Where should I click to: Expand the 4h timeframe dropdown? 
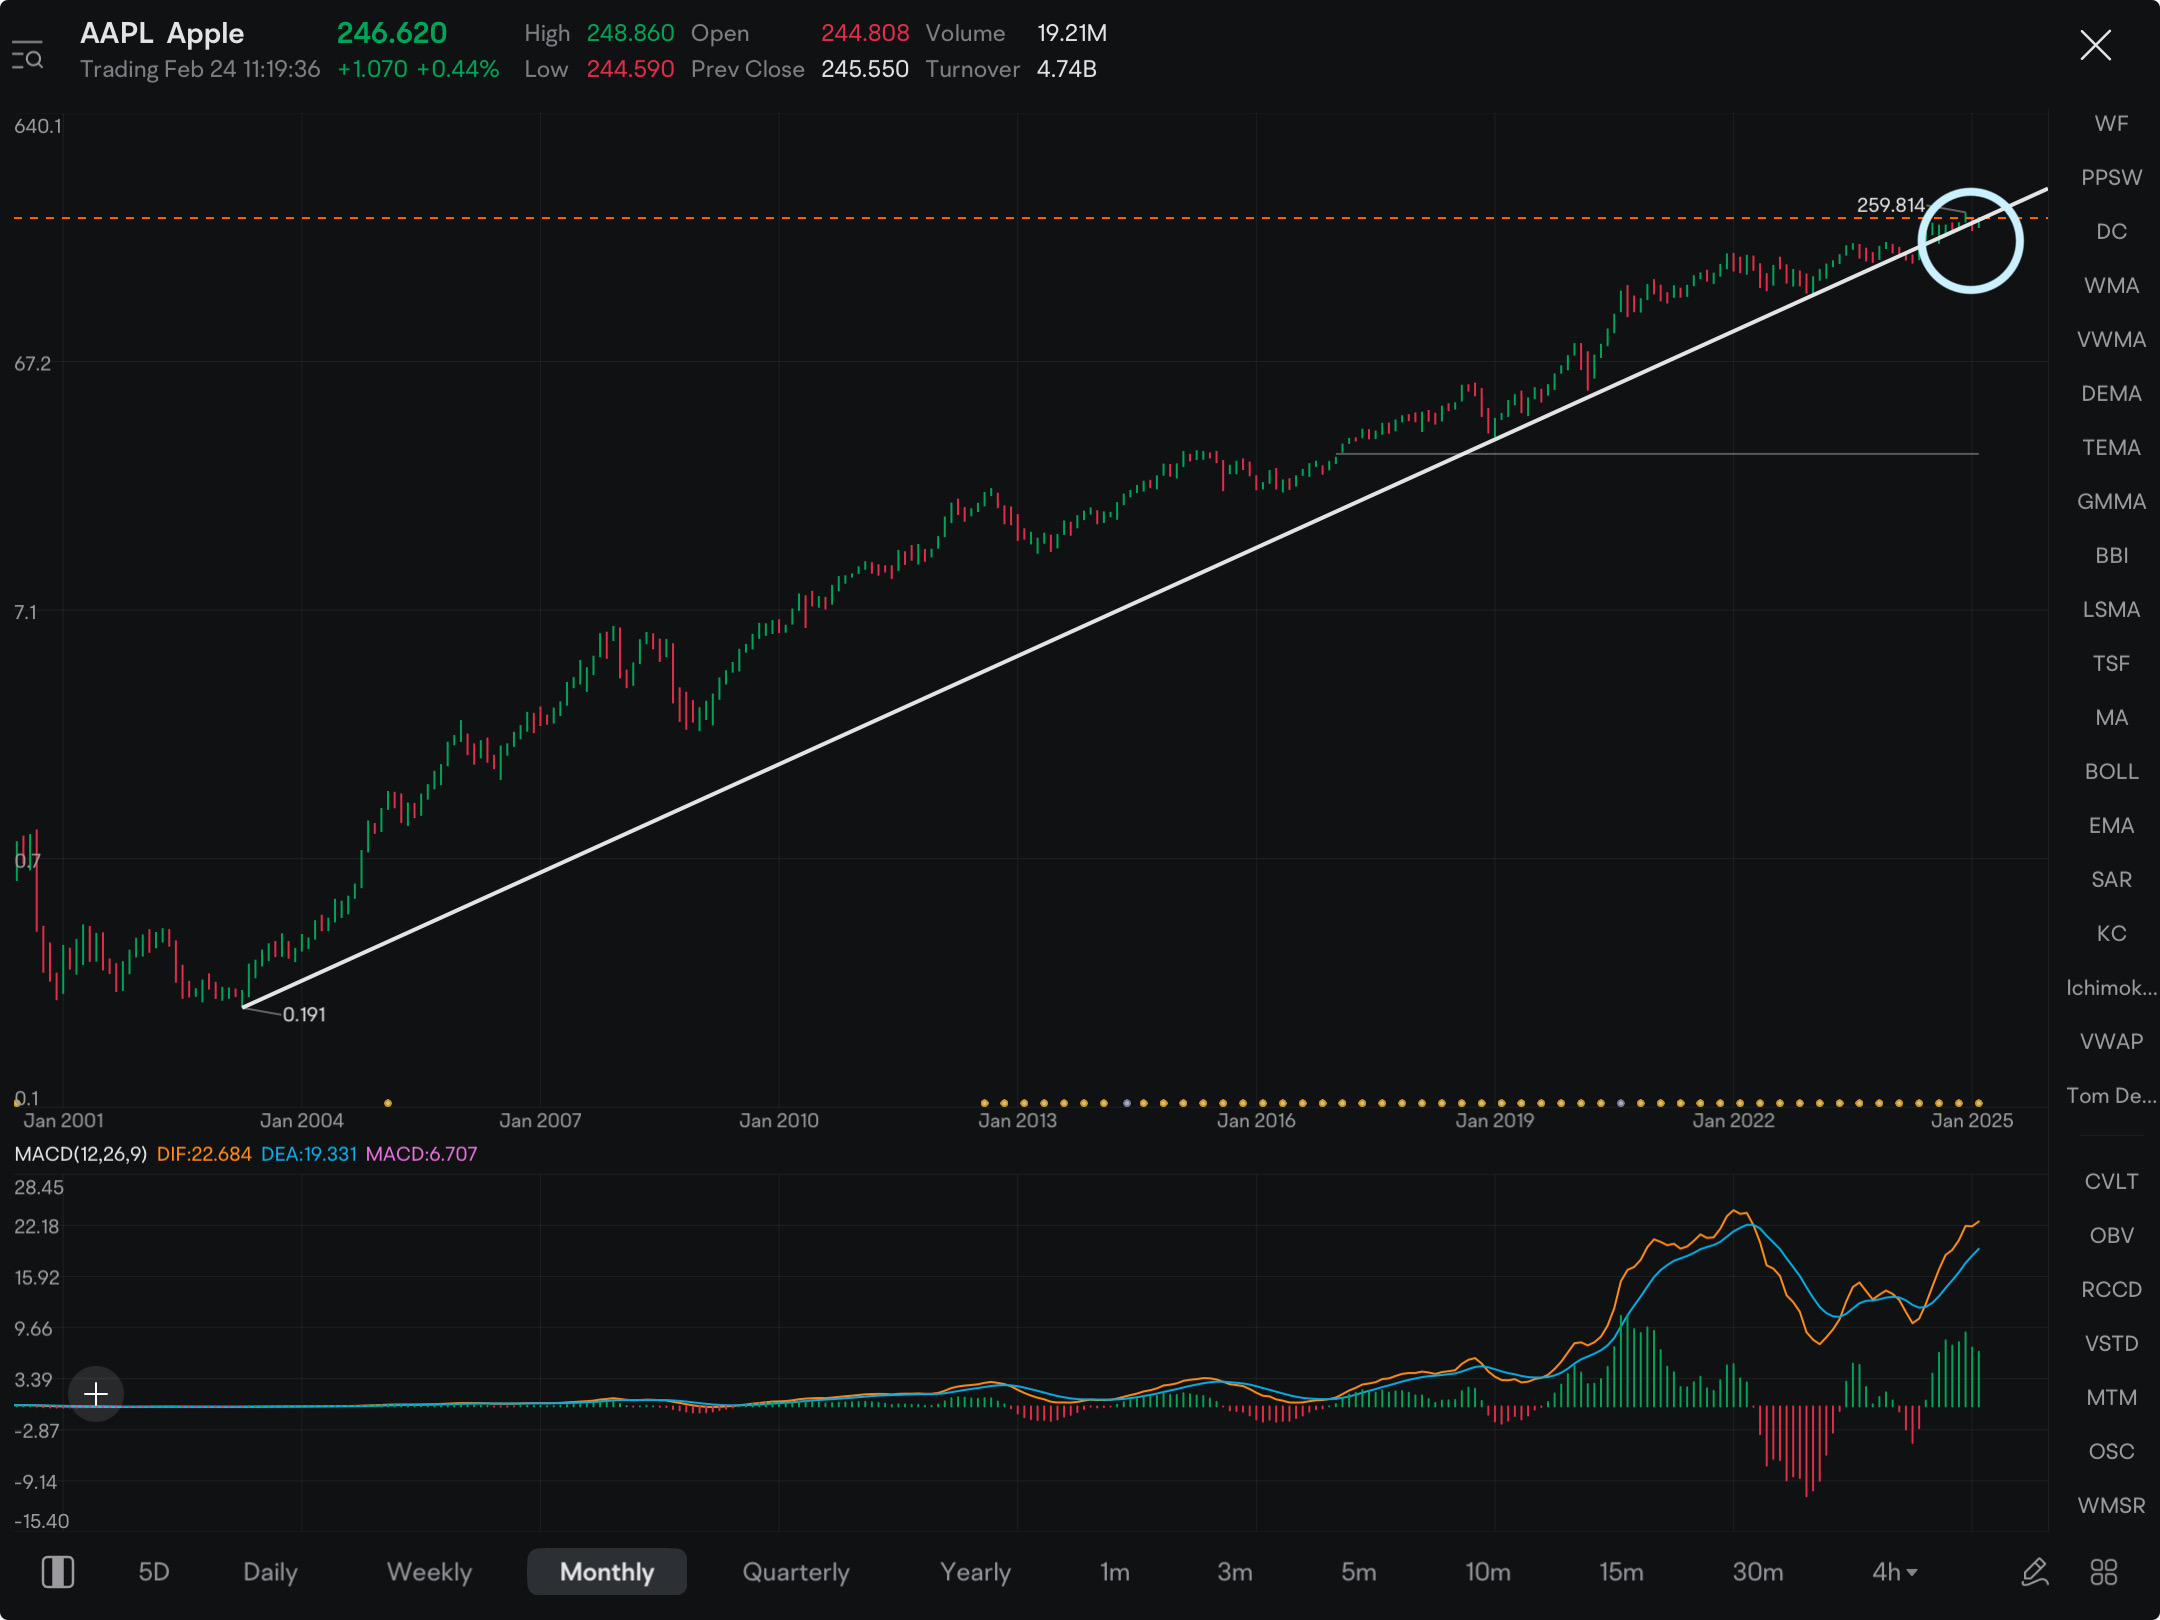tap(1894, 1571)
